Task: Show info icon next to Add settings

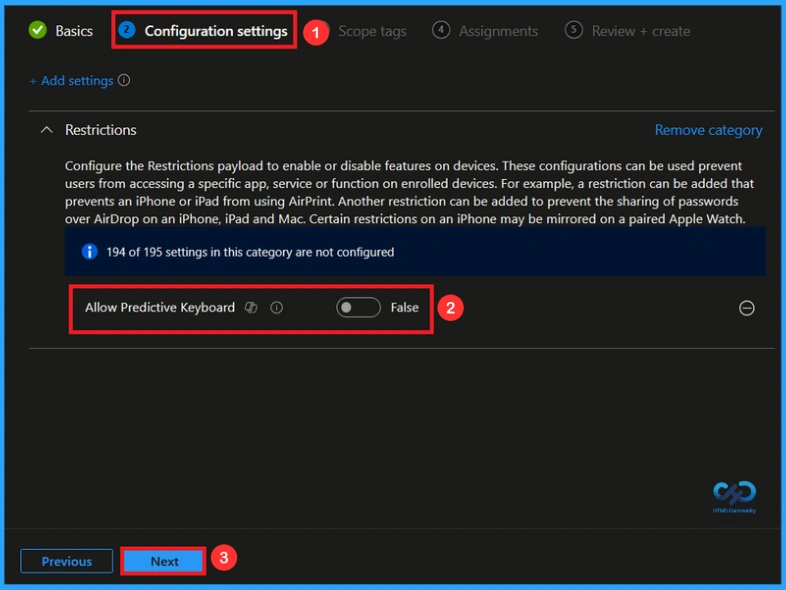Action: click(124, 80)
